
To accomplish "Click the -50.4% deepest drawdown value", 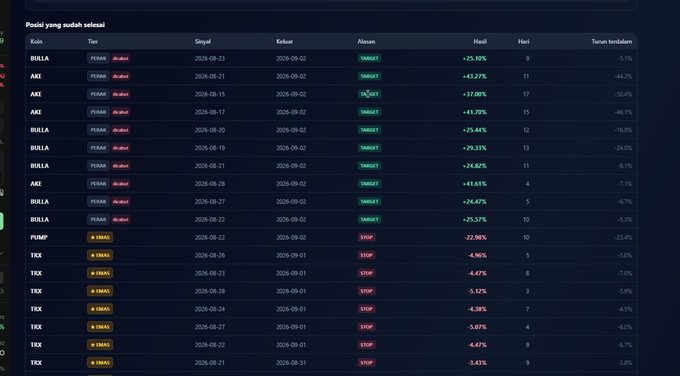I will [623, 94].
